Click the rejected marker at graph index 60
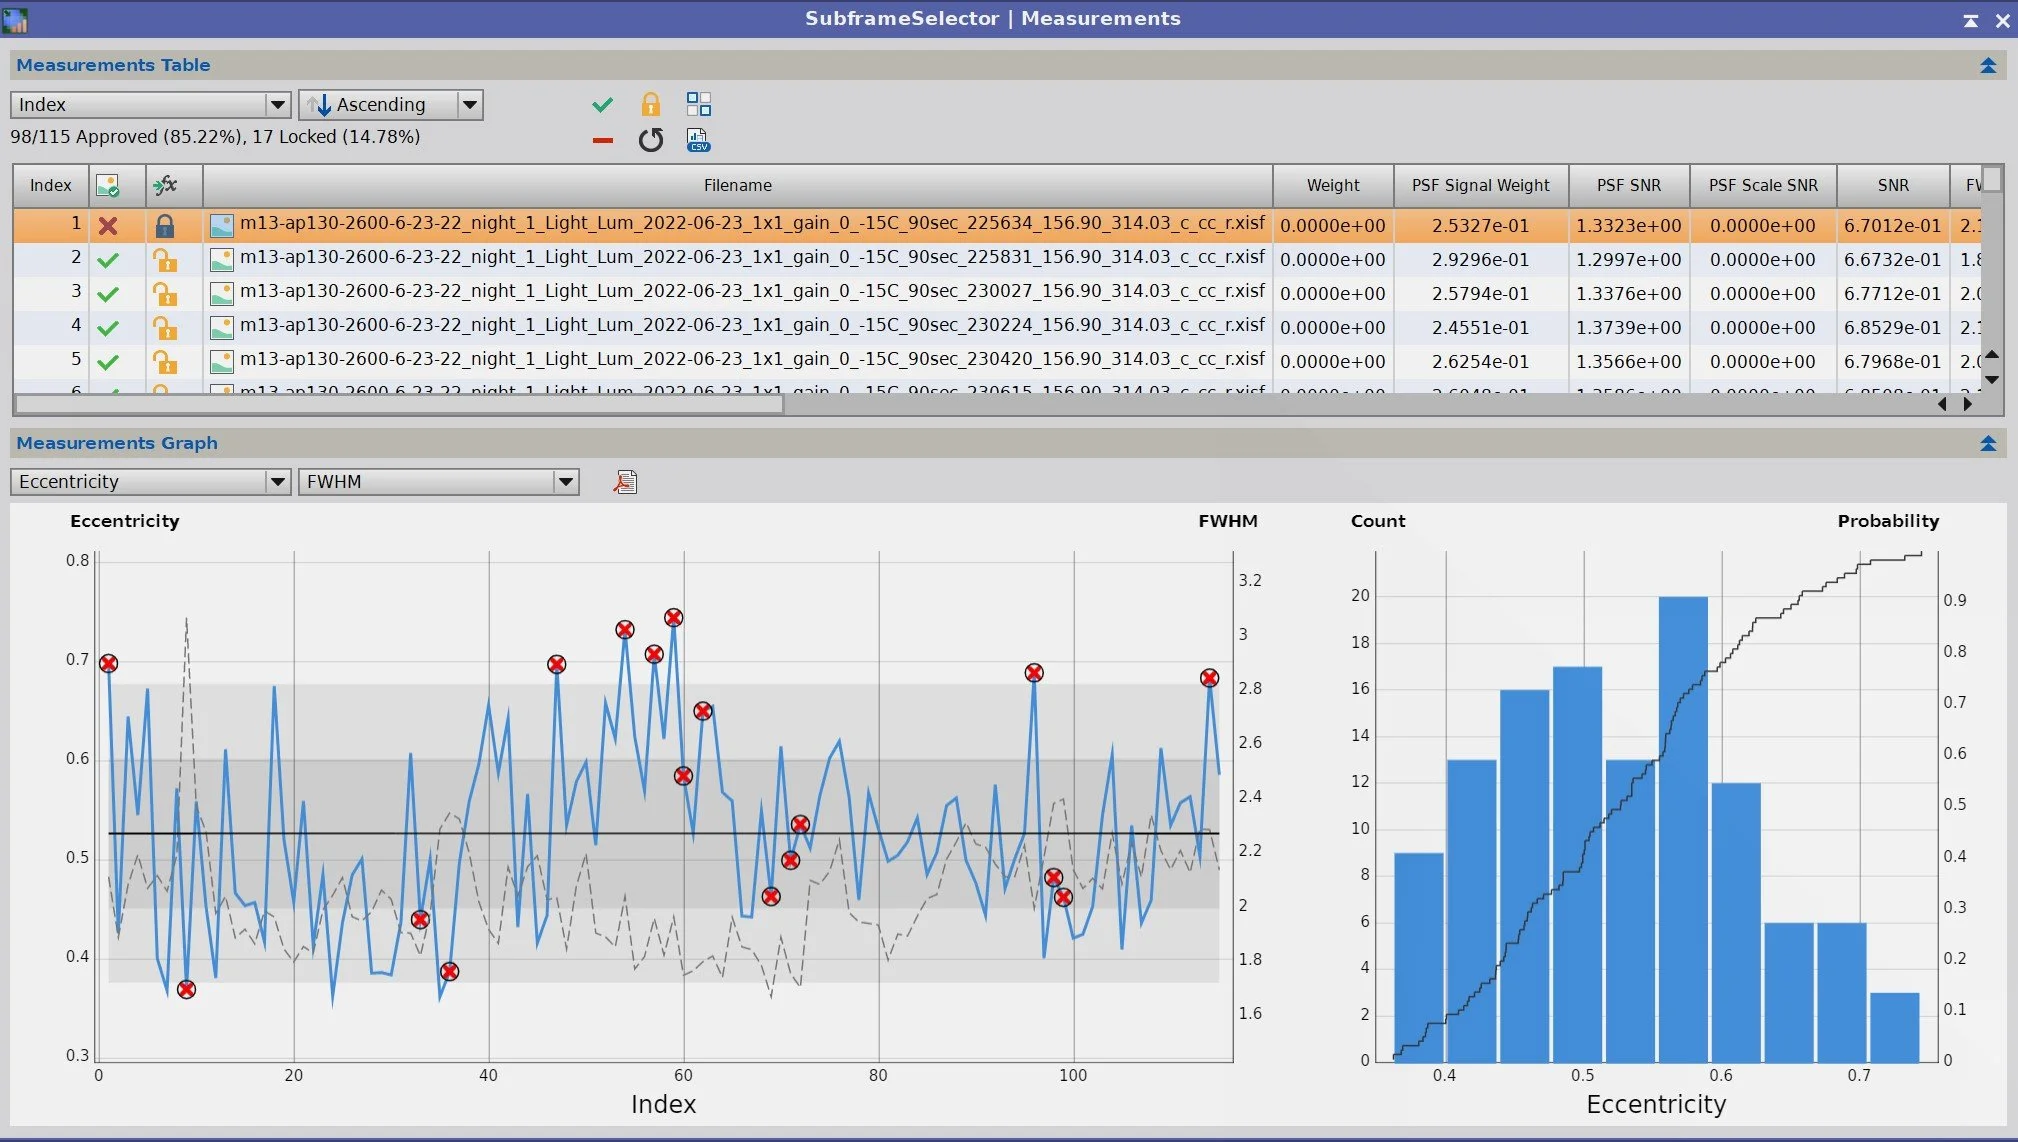The width and height of the screenshot is (2018, 1142). (683, 776)
